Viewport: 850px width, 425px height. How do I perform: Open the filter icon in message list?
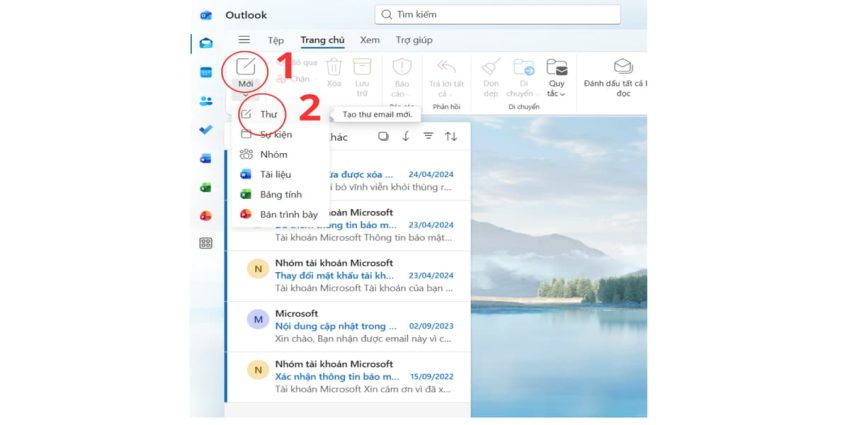tap(428, 137)
